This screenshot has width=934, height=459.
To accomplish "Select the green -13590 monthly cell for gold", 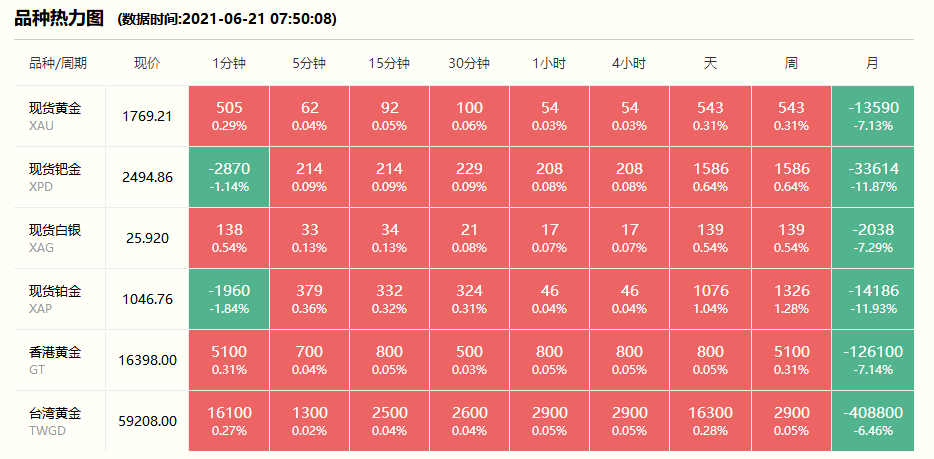I will pos(872,116).
